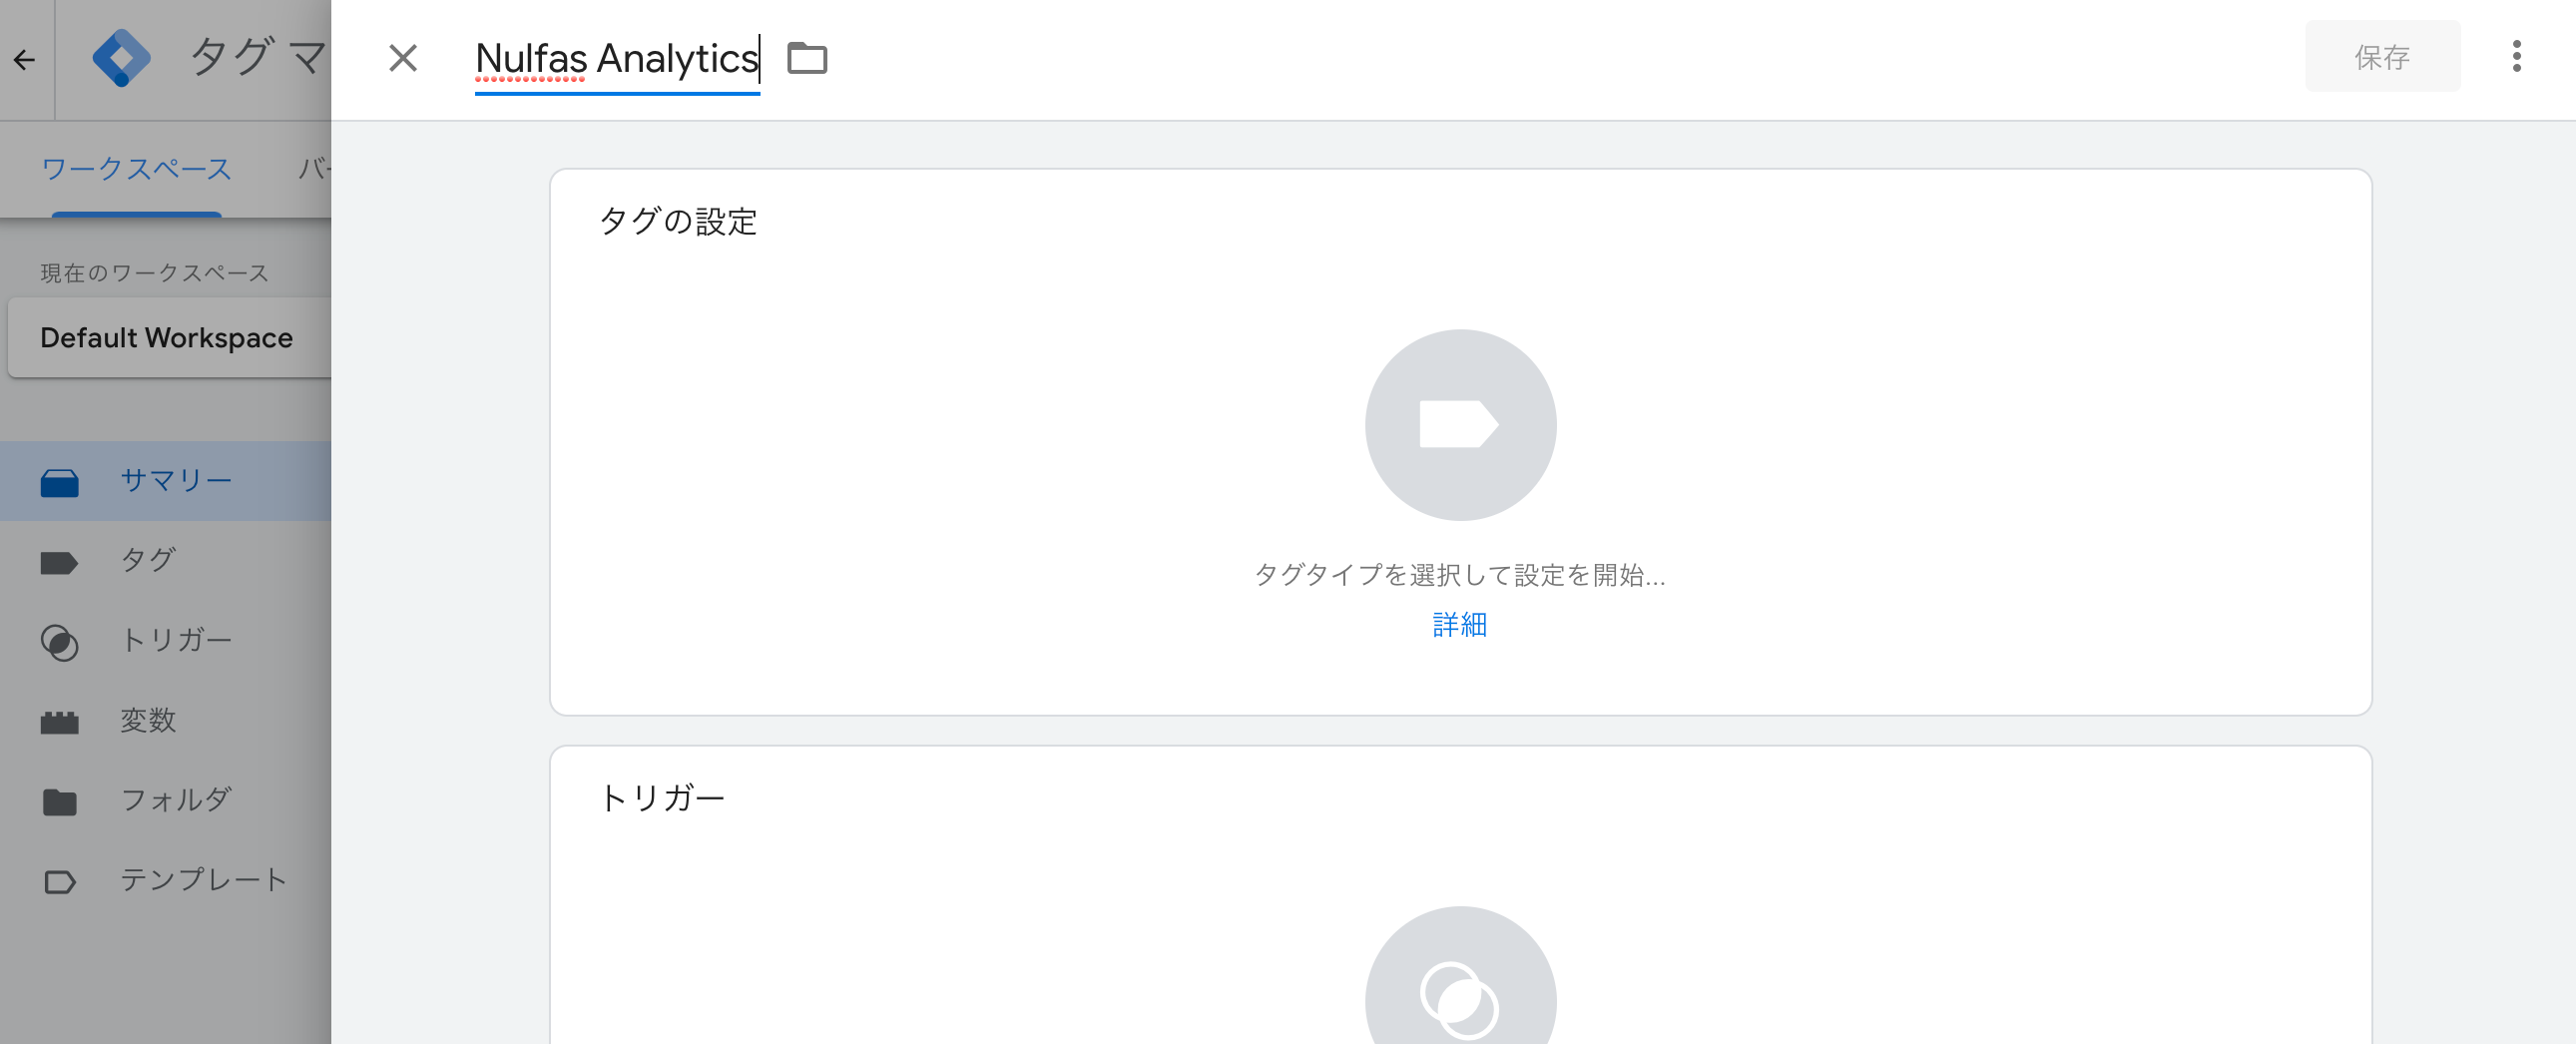The image size is (2576, 1044).
Task: Click the trigger placeholder circle icon
Action: coord(1460,985)
